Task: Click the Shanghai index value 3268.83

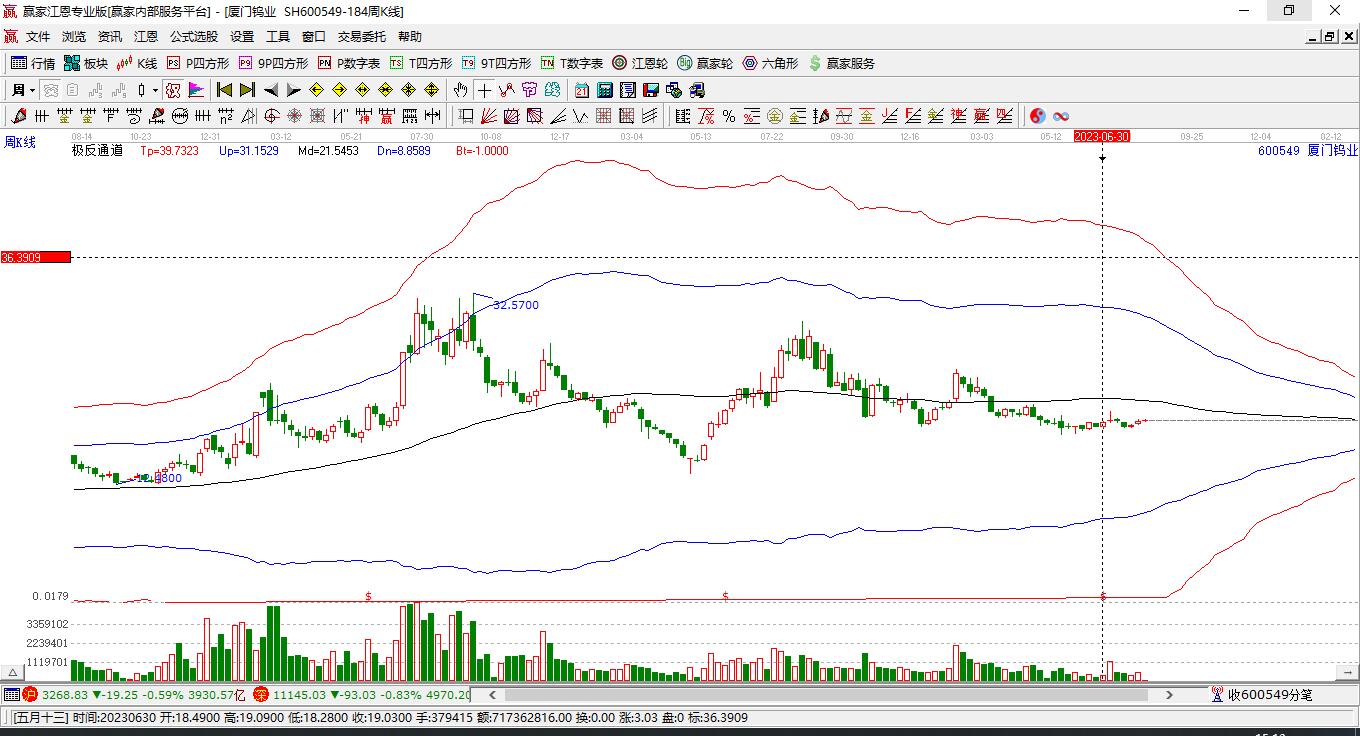Action: [x=65, y=694]
